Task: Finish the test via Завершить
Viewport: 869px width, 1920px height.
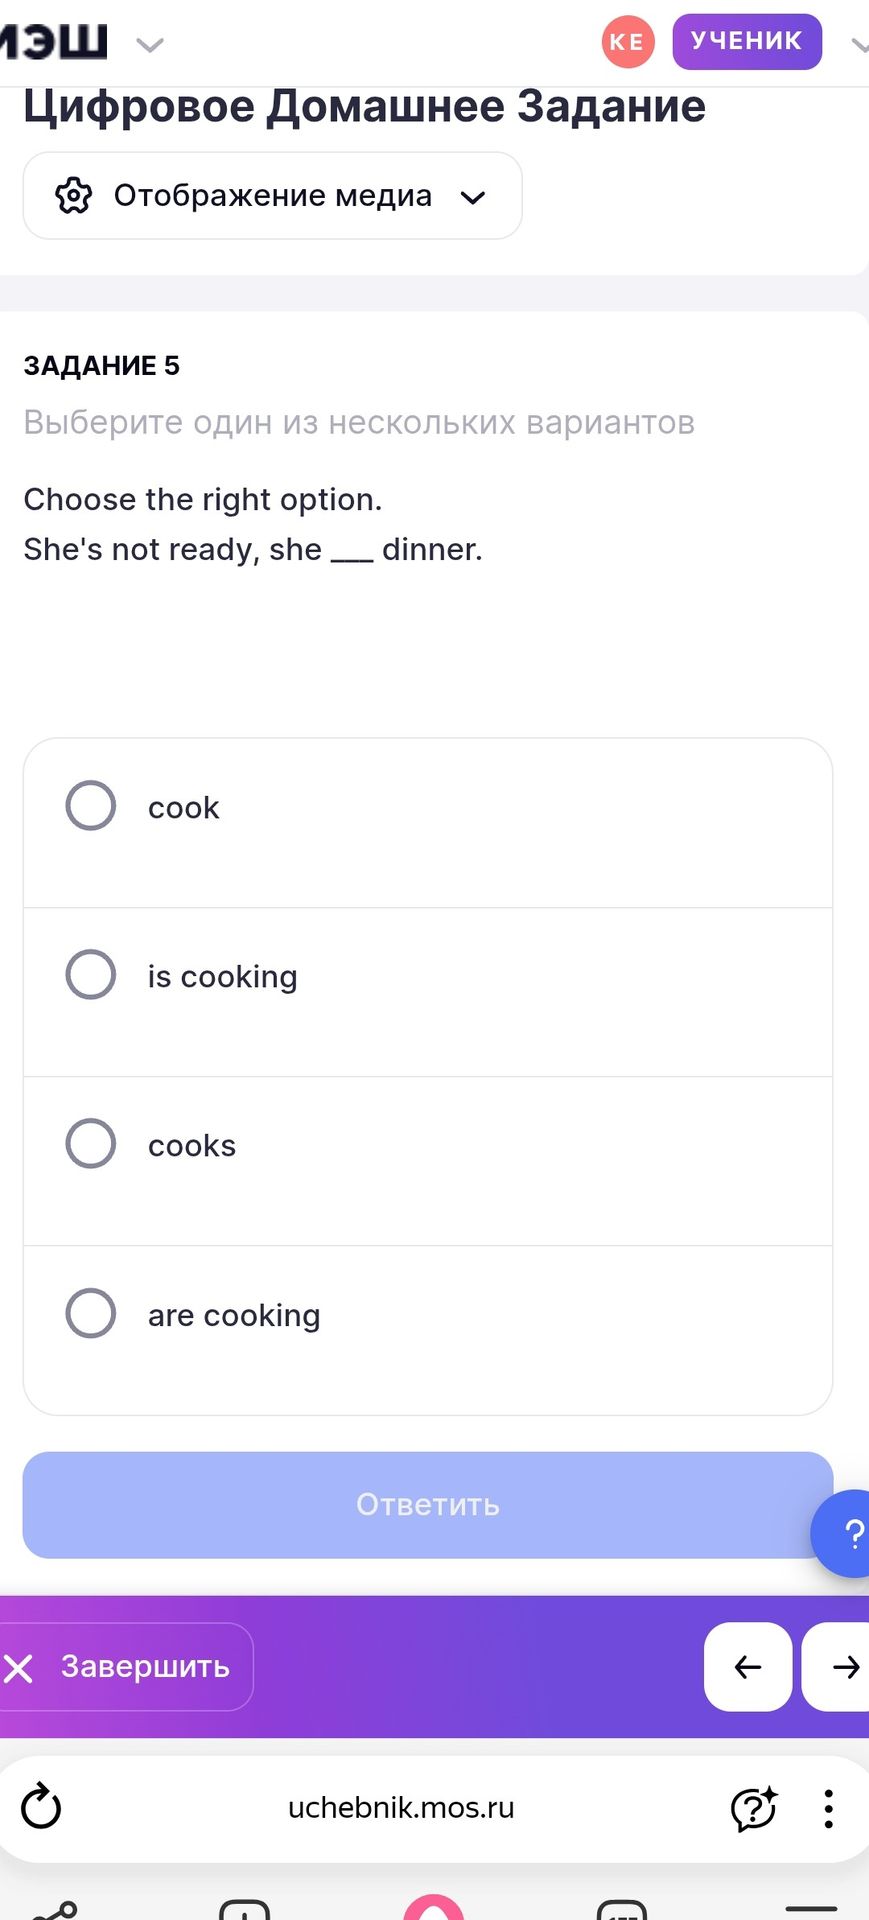Action: (x=126, y=1667)
